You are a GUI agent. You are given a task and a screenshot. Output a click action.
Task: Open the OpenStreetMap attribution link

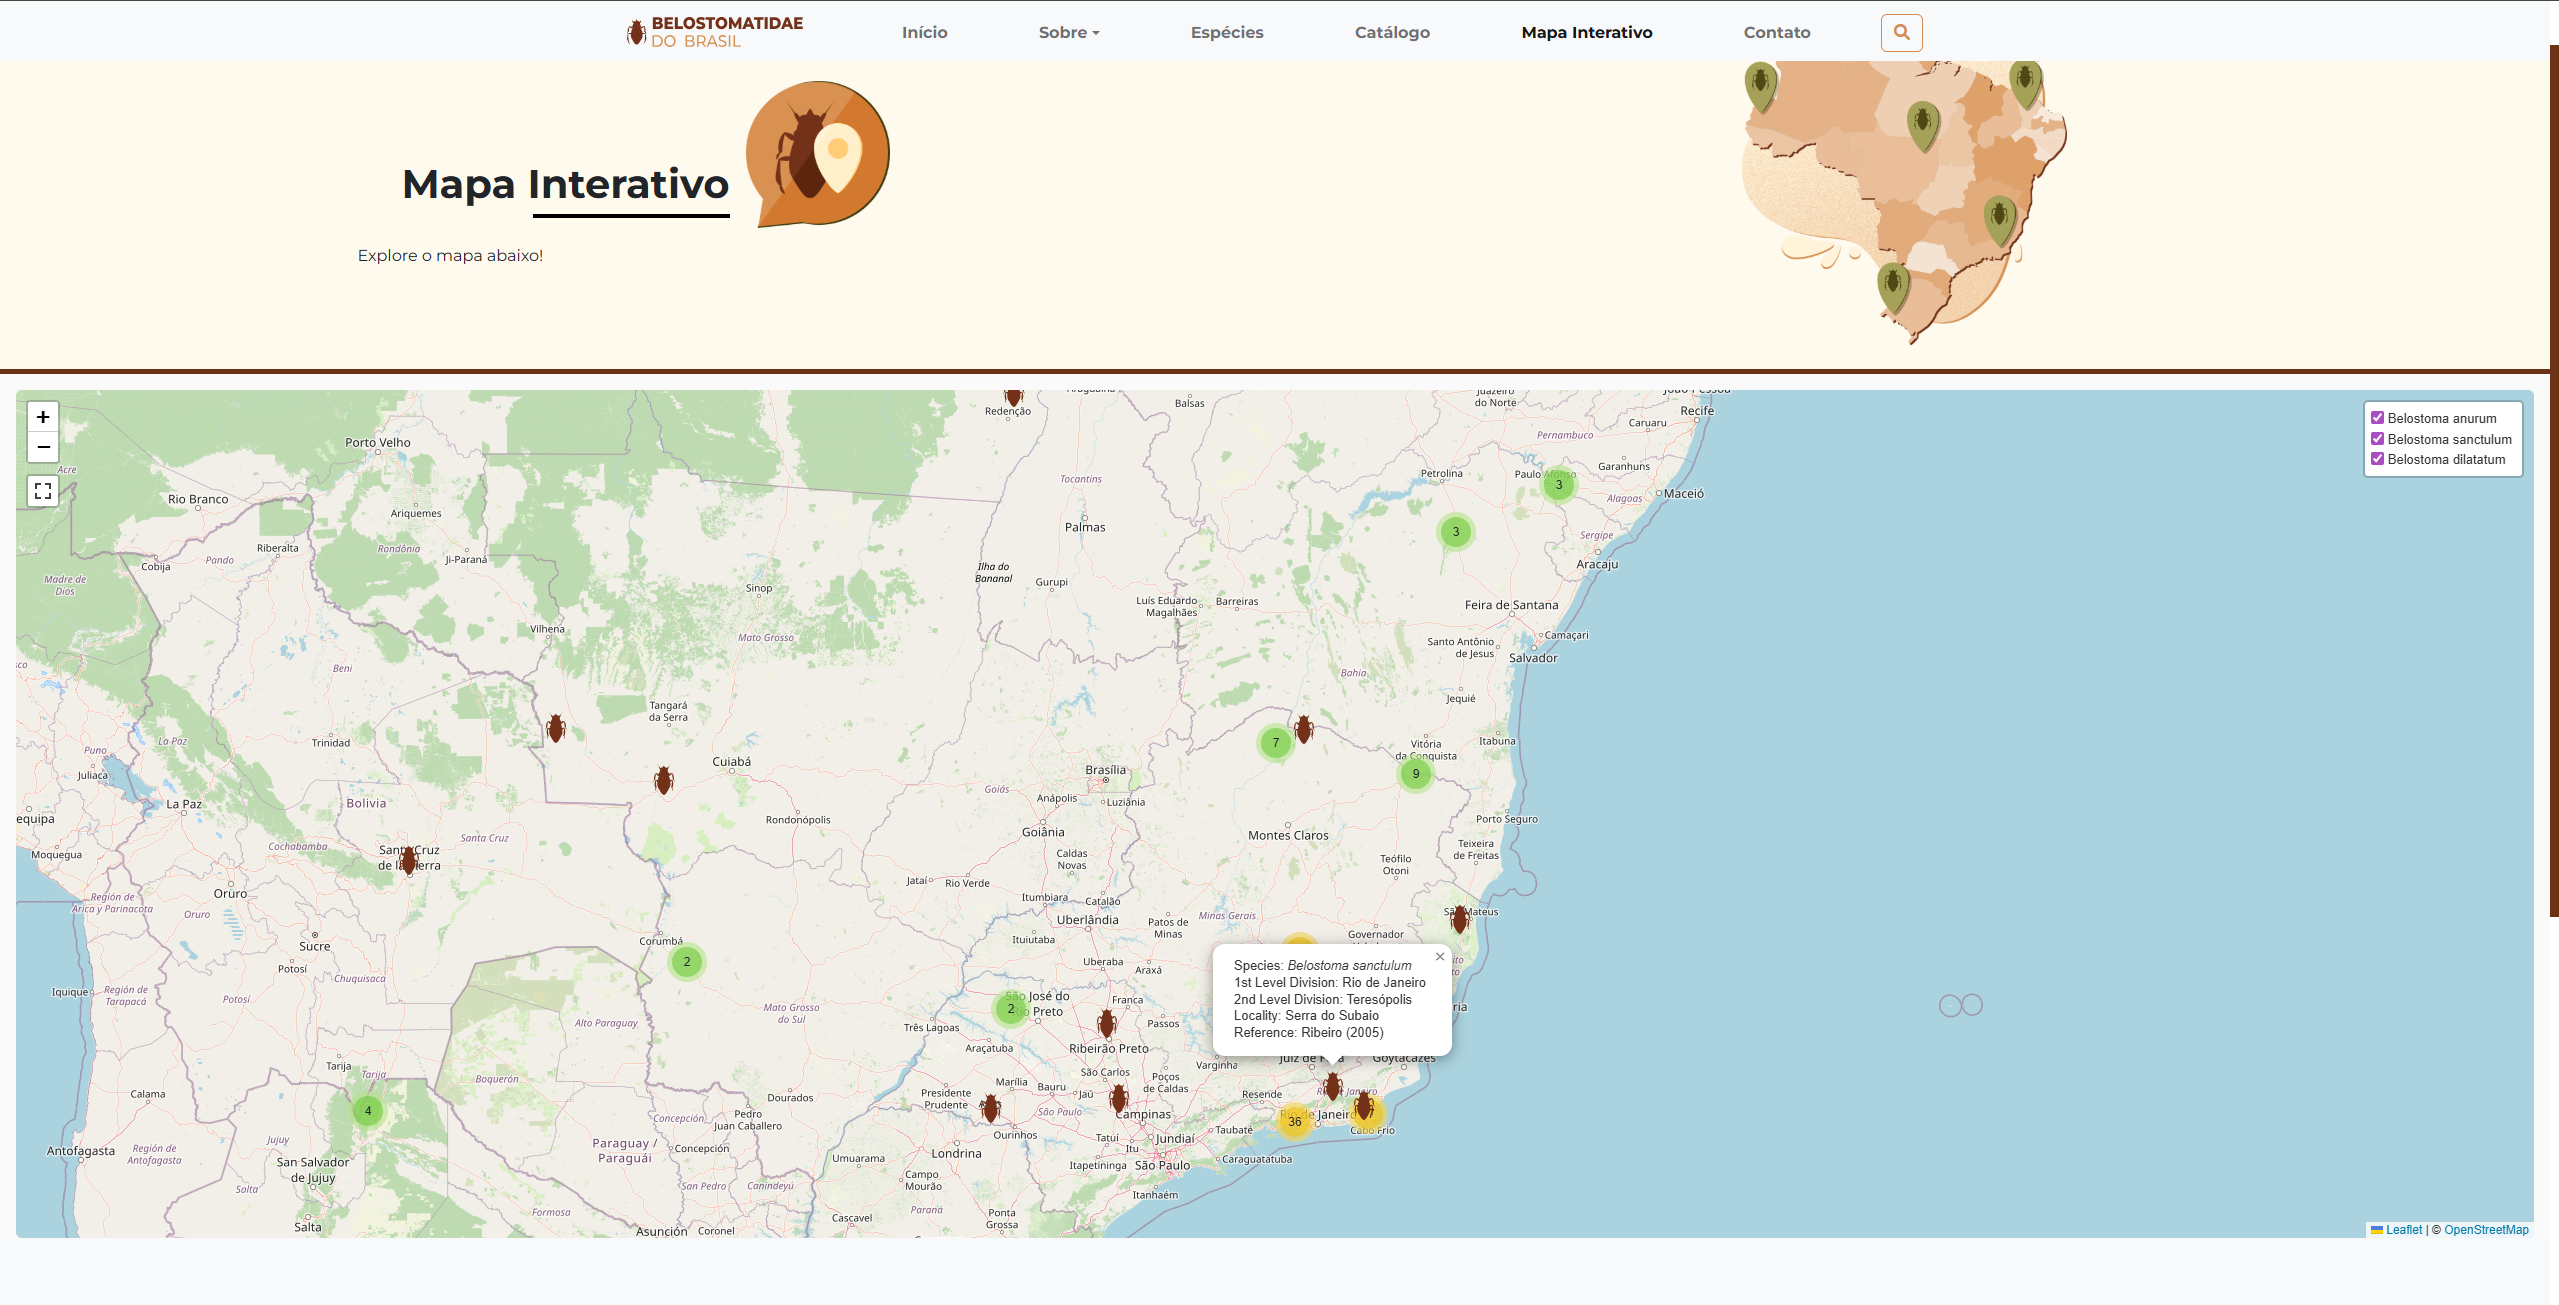click(x=2486, y=1230)
